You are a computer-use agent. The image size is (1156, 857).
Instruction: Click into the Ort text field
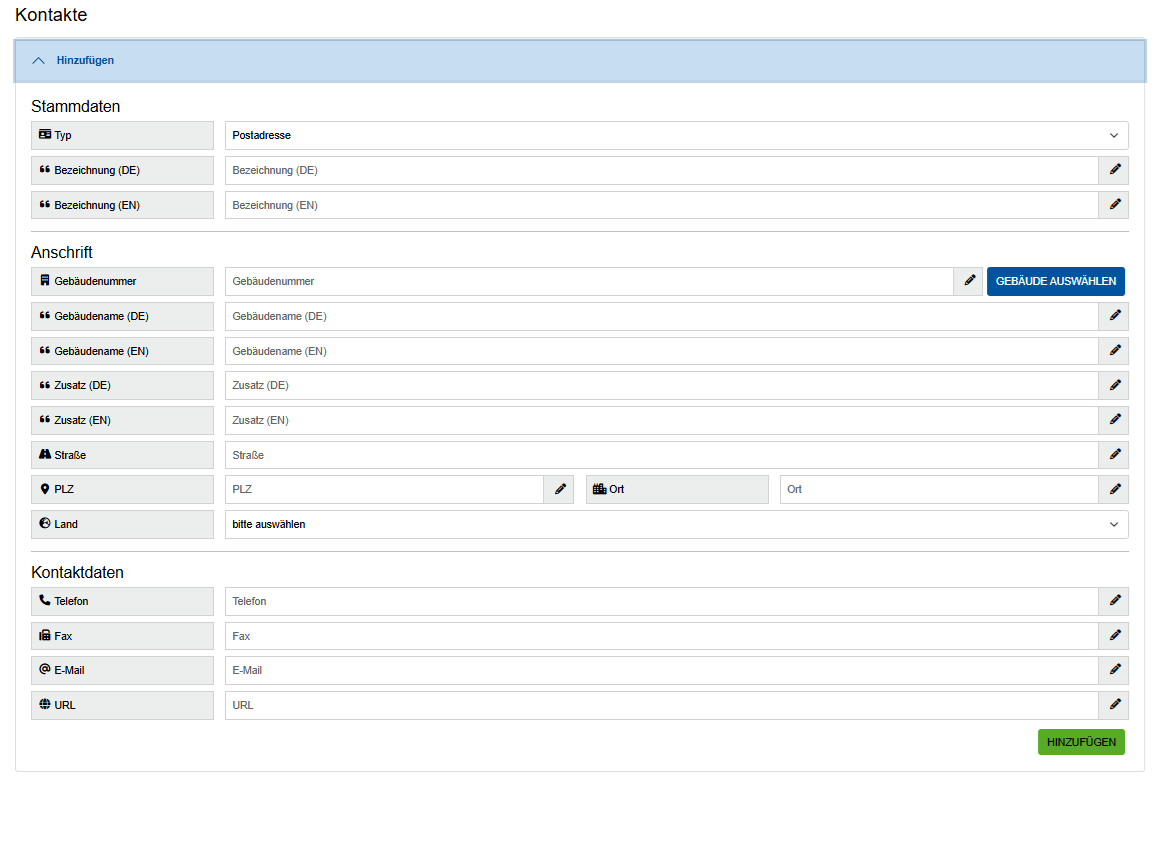tap(938, 489)
